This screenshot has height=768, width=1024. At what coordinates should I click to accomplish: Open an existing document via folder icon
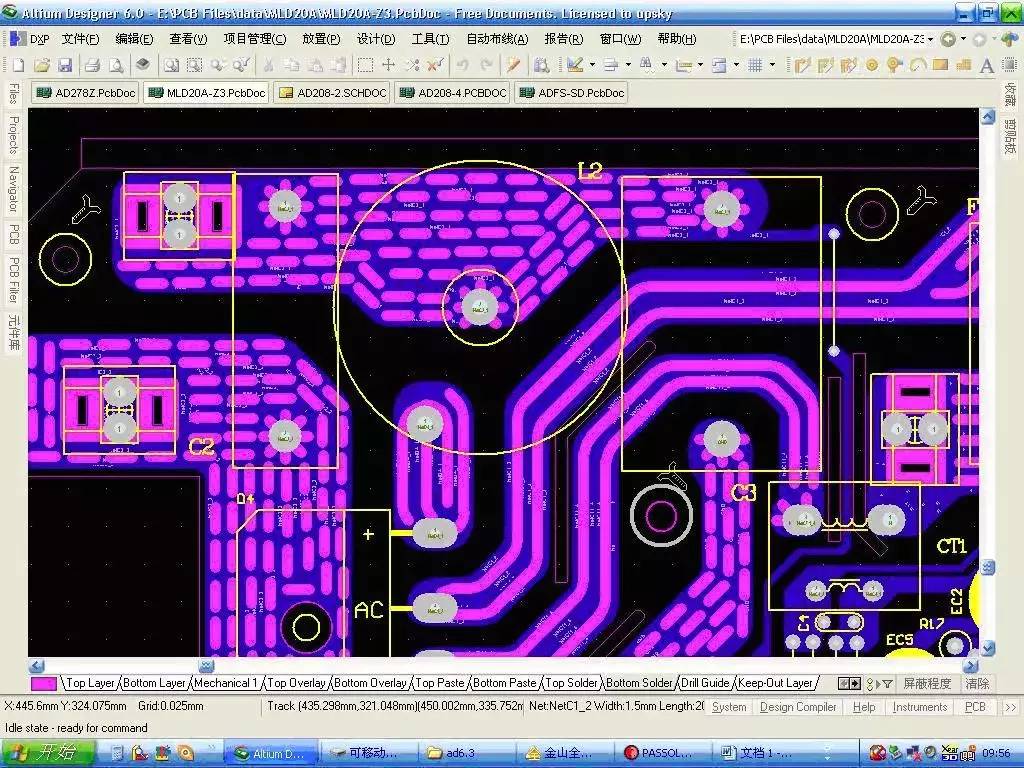(41, 65)
